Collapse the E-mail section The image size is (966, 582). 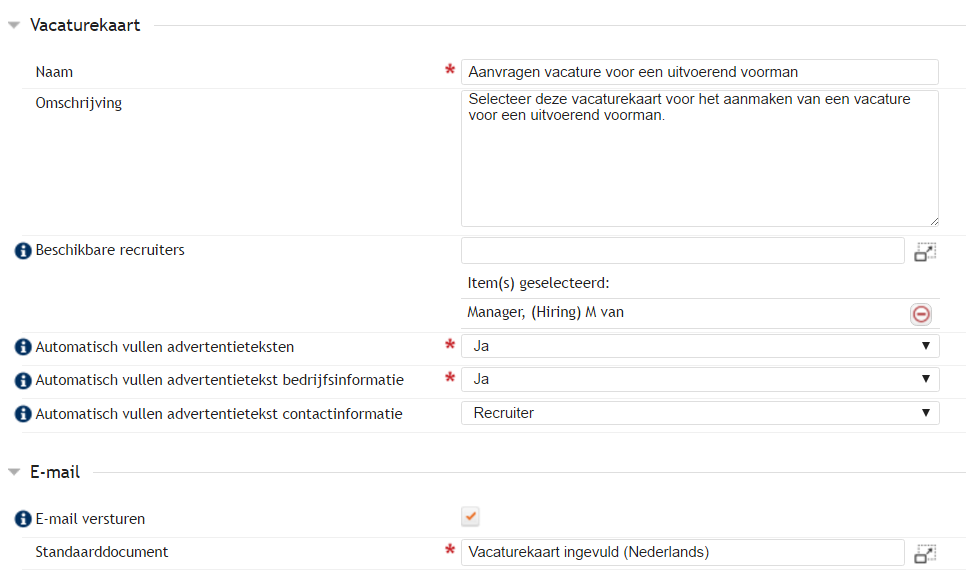point(14,472)
